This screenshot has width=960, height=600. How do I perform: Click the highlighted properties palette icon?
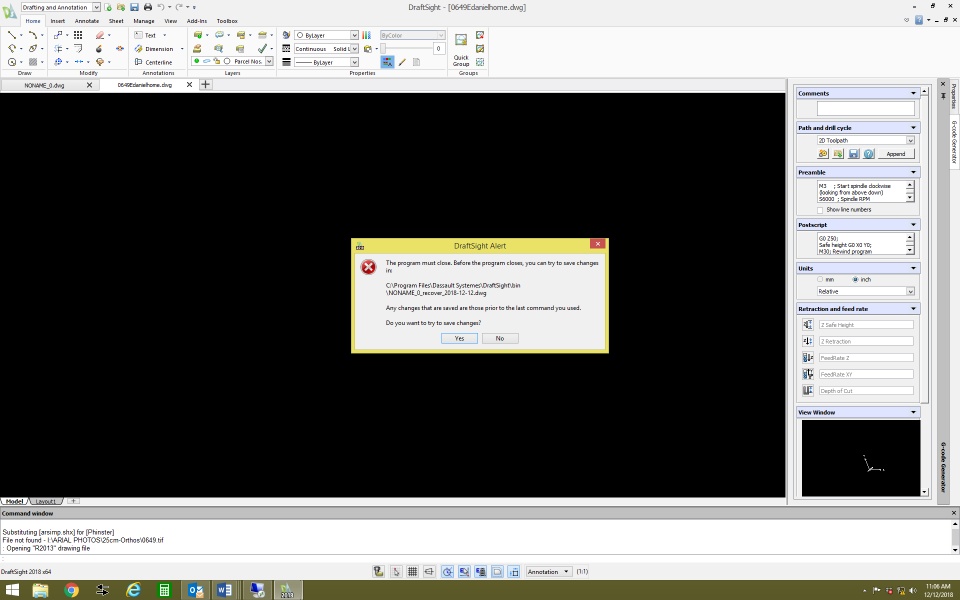pyautogui.click(x=387, y=62)
